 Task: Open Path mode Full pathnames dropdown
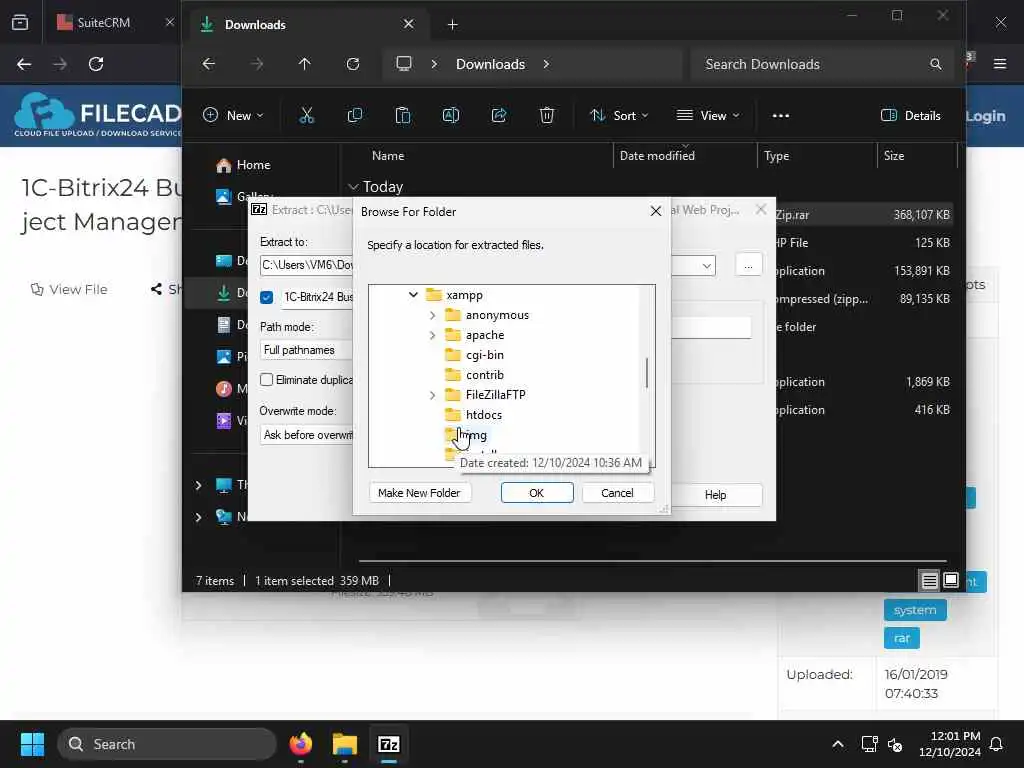pyautogui.click(x=306, y=350)
